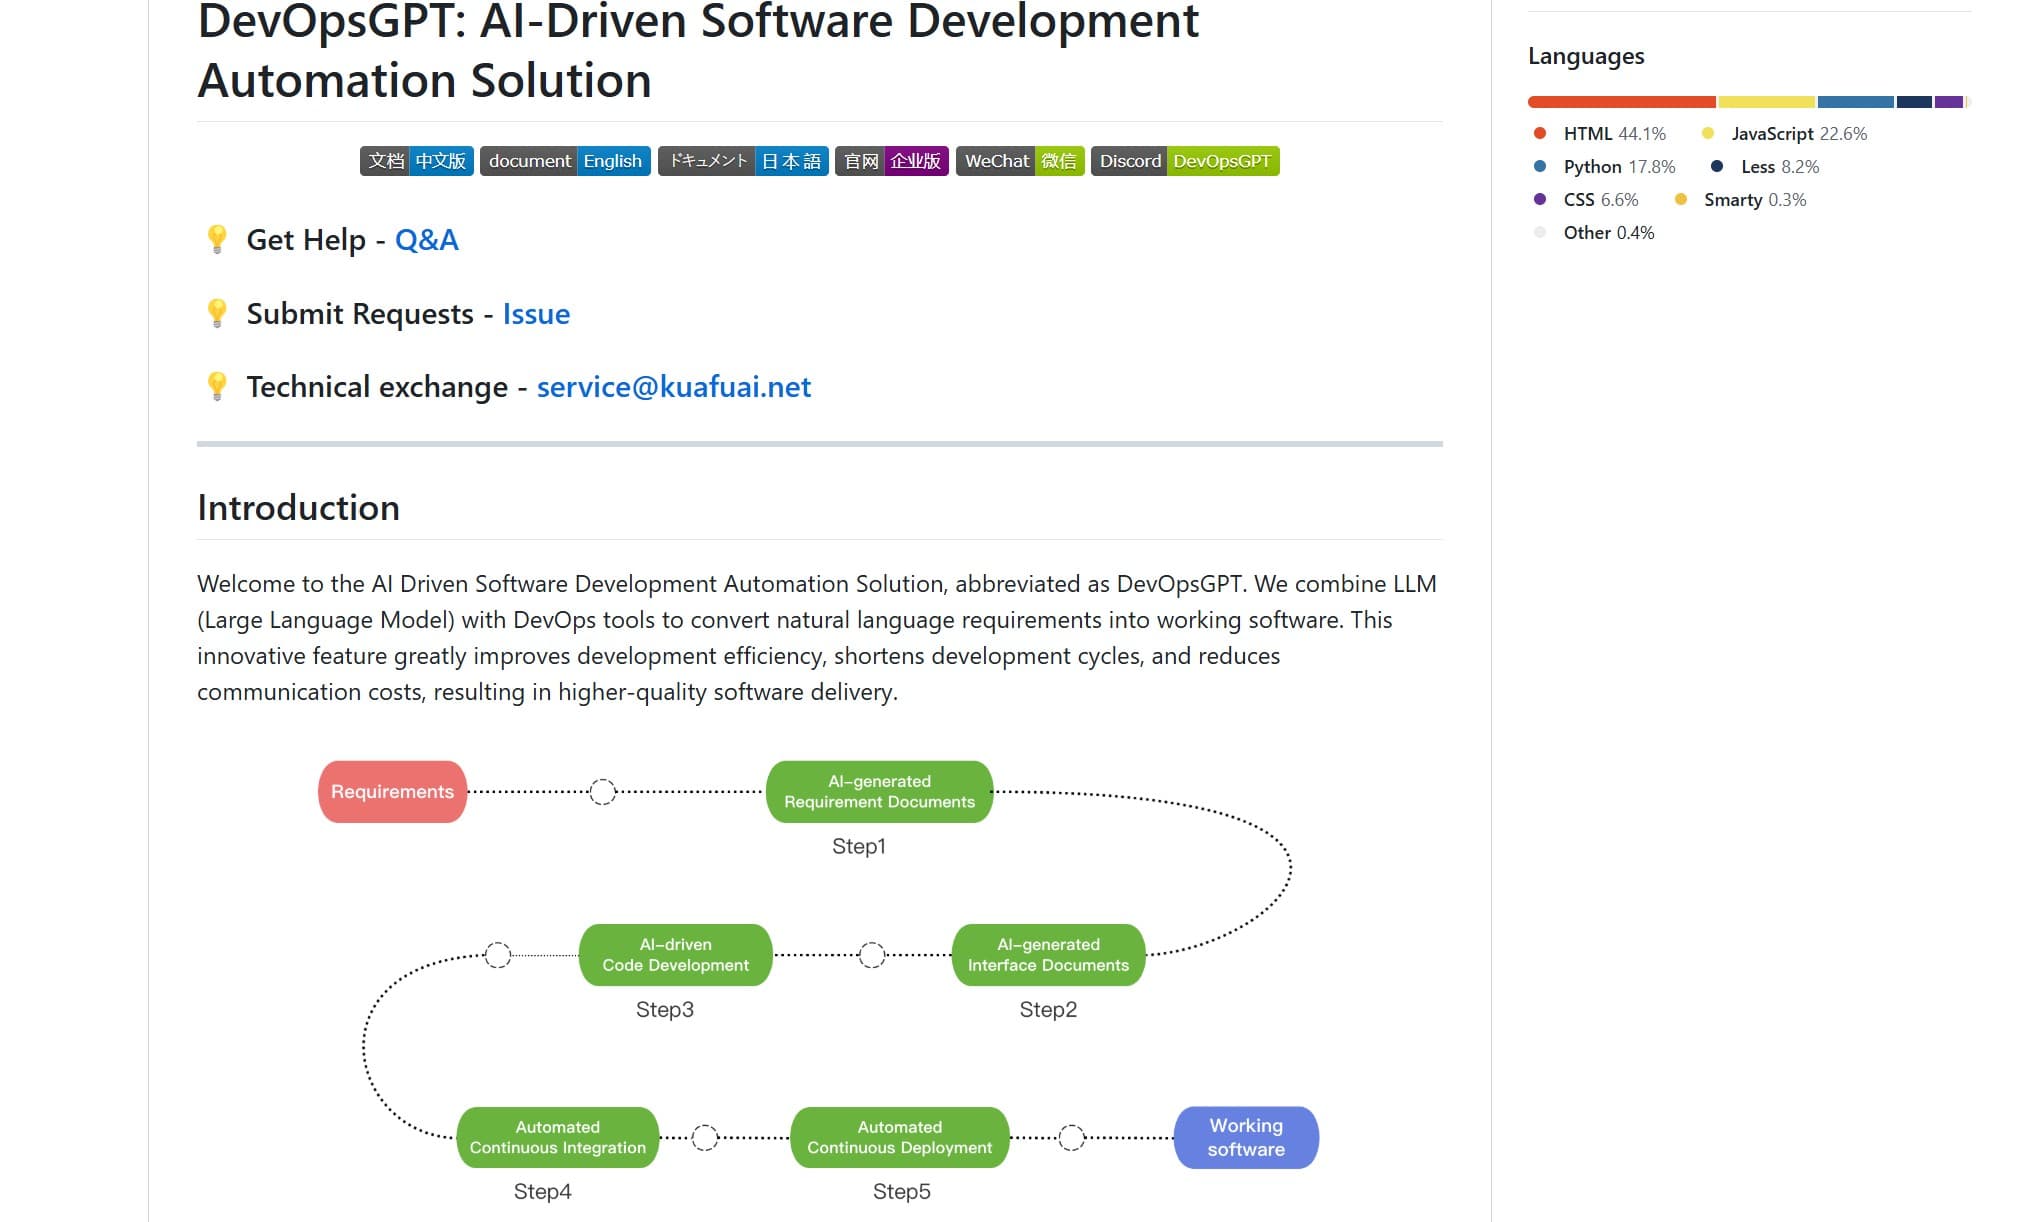The width and height of the screenshot is (2032, 1222).
Task: Click the purple CSS segment of language bar
Action: [x=1949, y=102]
